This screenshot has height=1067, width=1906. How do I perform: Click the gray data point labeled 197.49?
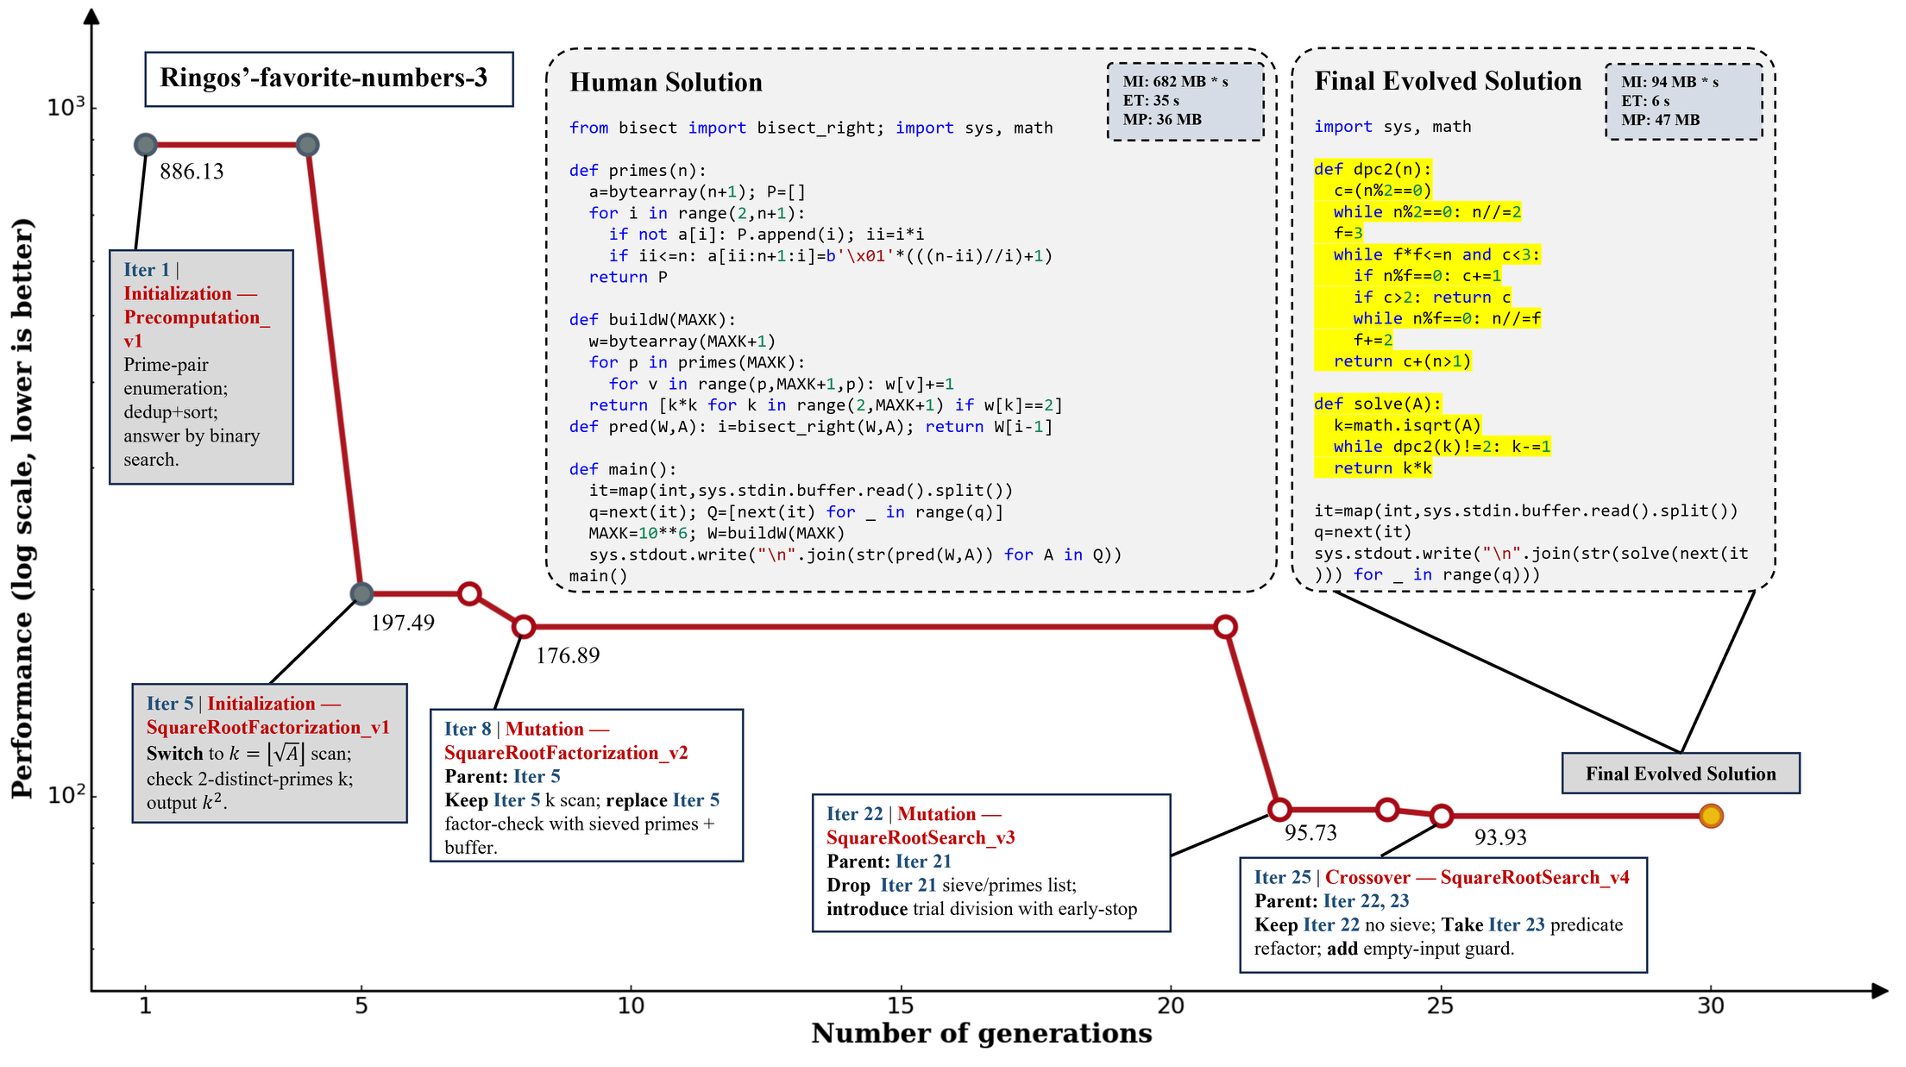362,594
